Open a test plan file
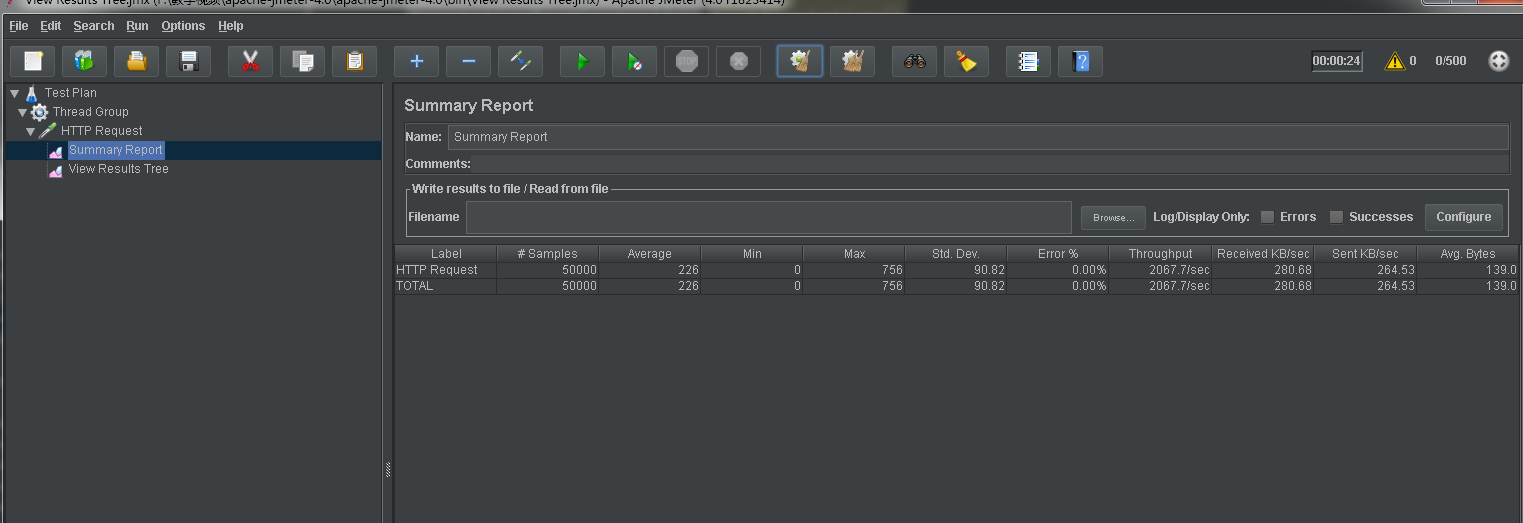Image resolution: width=1523 pixels, height=523 pixels. 136,62
